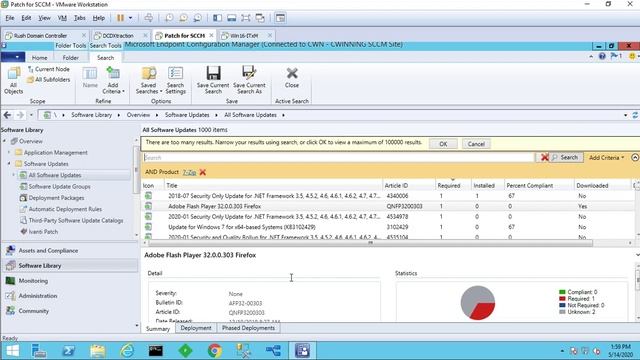Switch to Community workspace

pyautogui.click(x=69, y=311)
